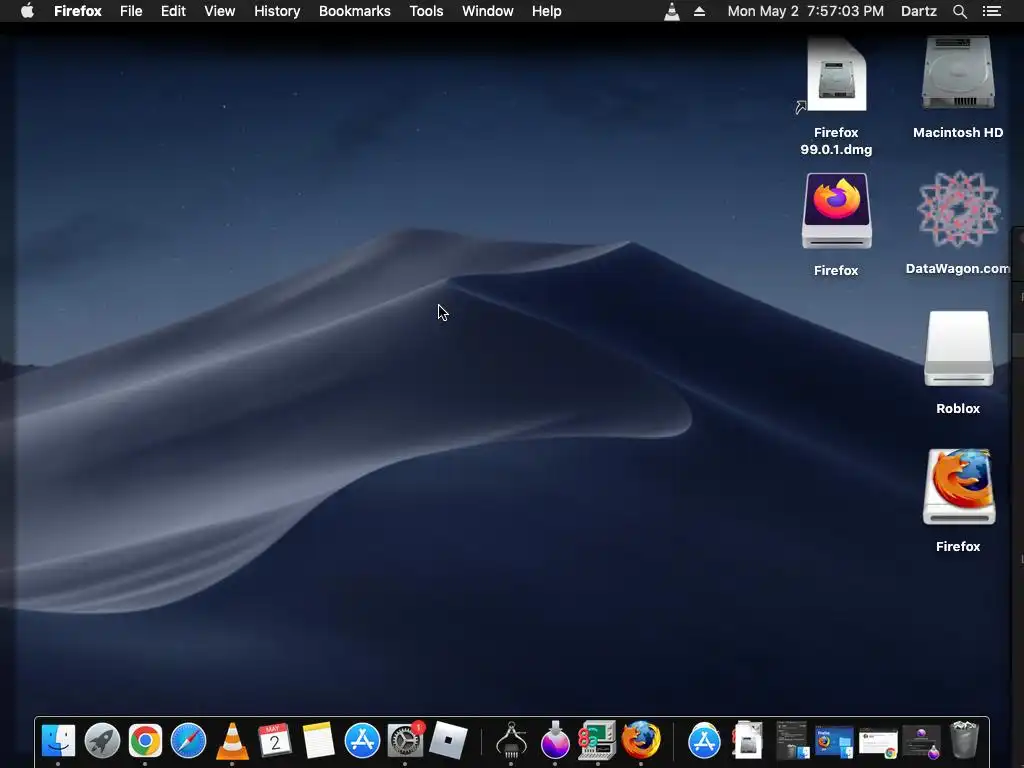Open the disk image document in dock
The height and width of the screenshot is (768, 1024).
point(747,741)
